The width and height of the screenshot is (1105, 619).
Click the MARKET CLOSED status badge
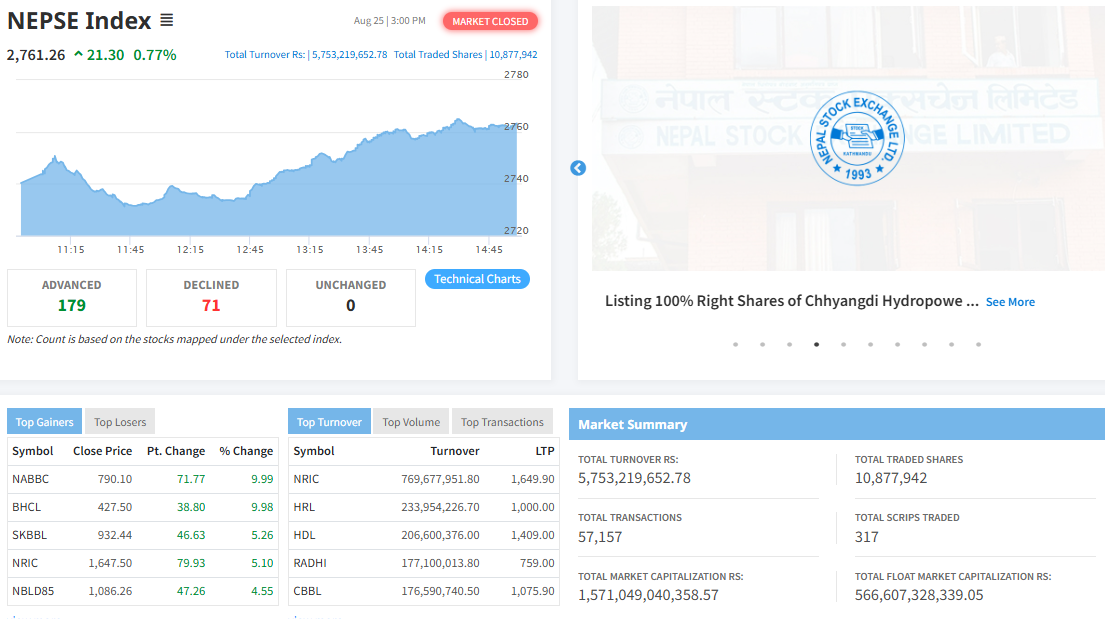point(490,21)
